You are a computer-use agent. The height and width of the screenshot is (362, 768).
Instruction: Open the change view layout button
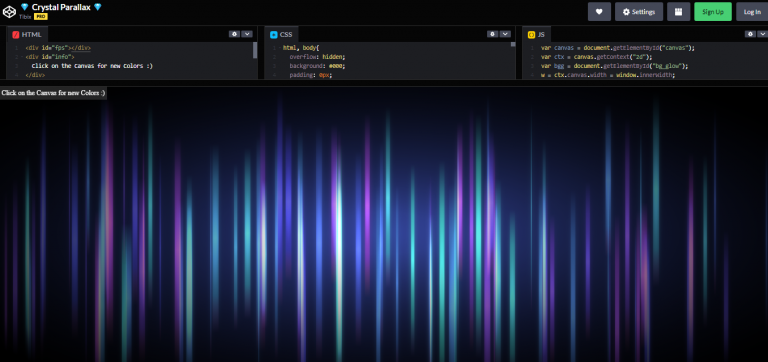[678, 12]
